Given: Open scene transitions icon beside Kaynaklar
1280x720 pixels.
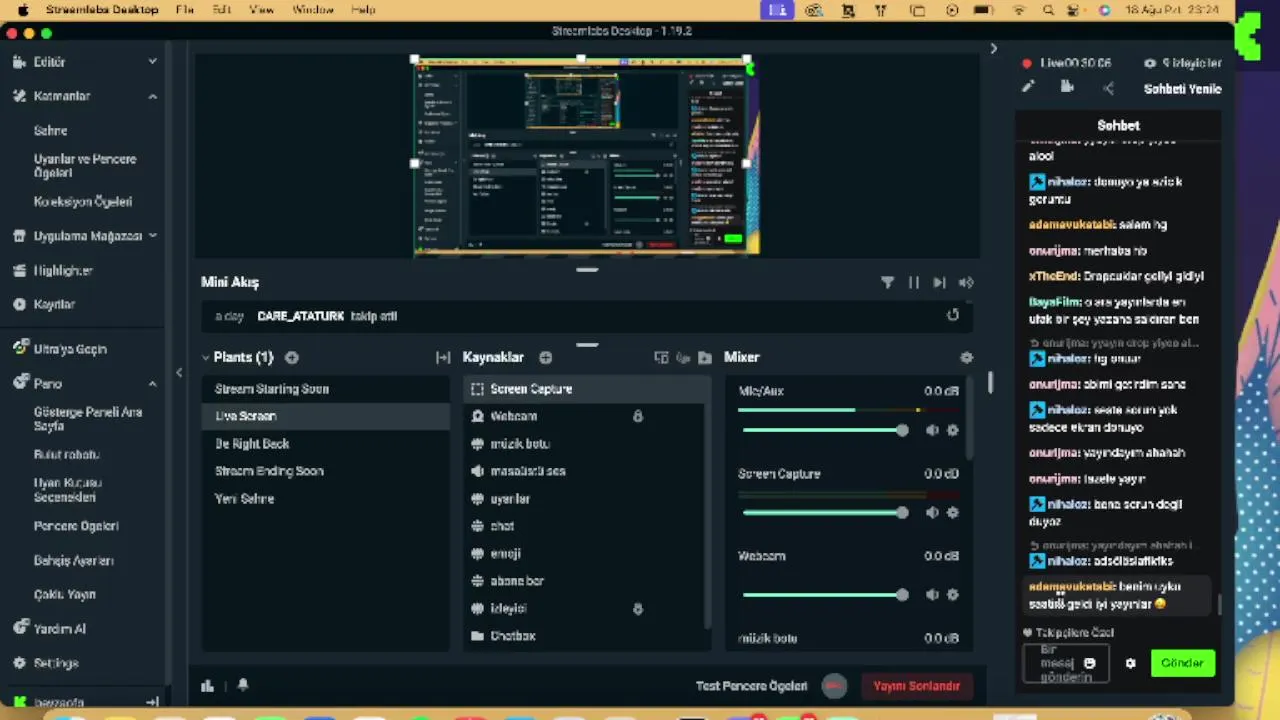Looking at the screenshot, I should pos(443,357).
